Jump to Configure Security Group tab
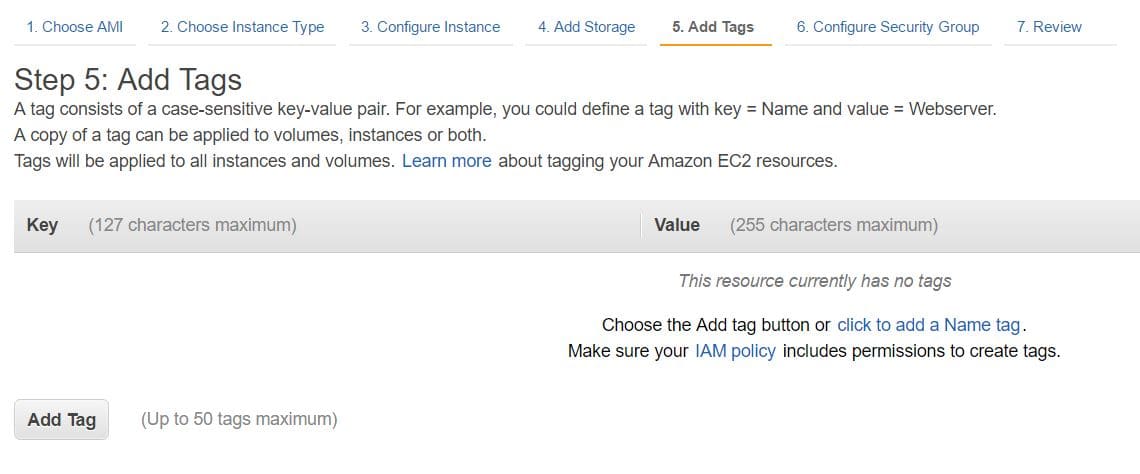The width and height of the screenshot is (1140, 474). coord(888,27)
